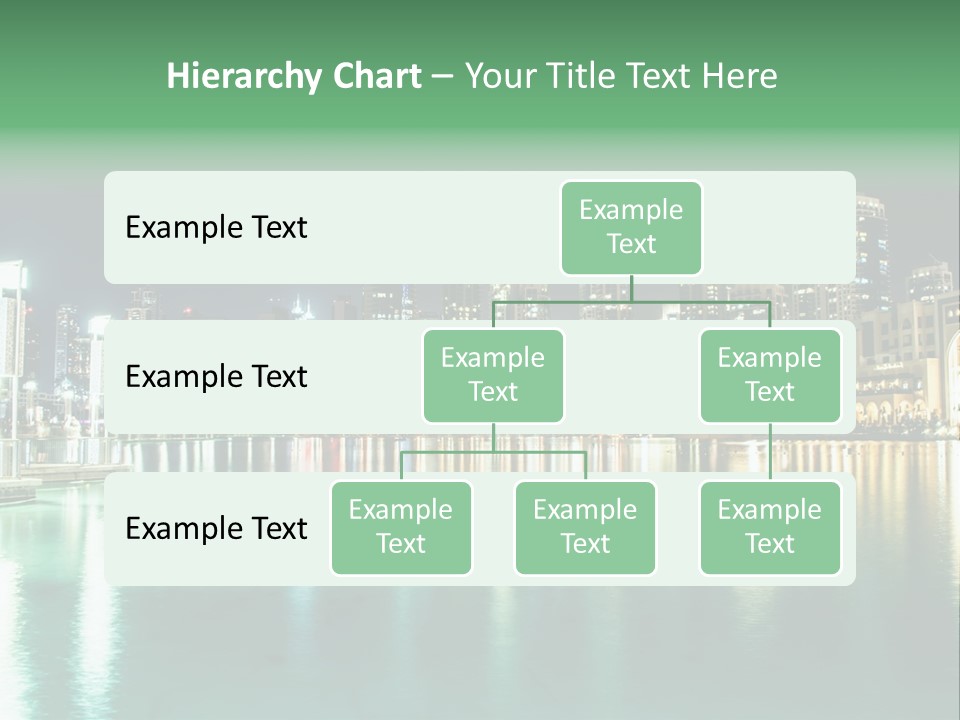Click the vertical connector above the bottom-right box
Viewport: 960px width, 720px height.
[770, 452]
